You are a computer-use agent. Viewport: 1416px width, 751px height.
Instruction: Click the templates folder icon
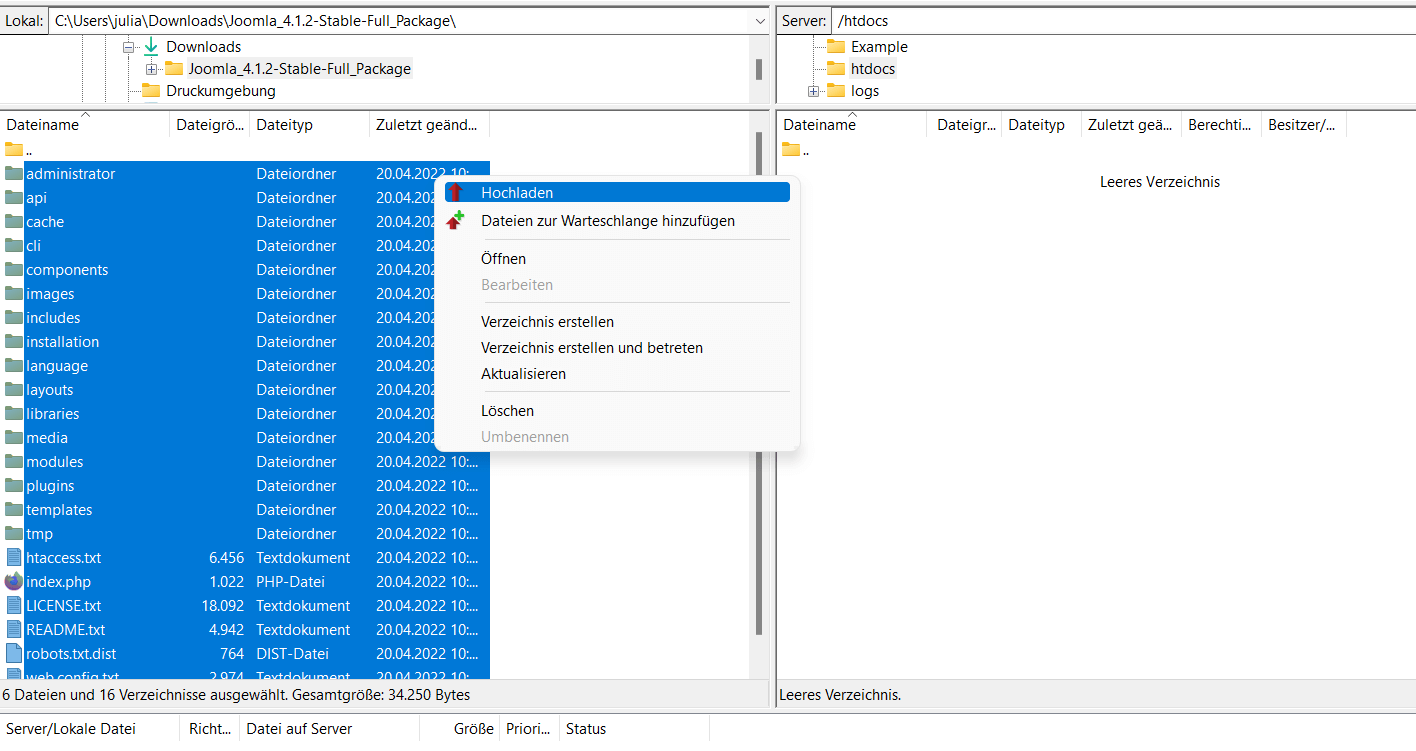click(14, 509)
